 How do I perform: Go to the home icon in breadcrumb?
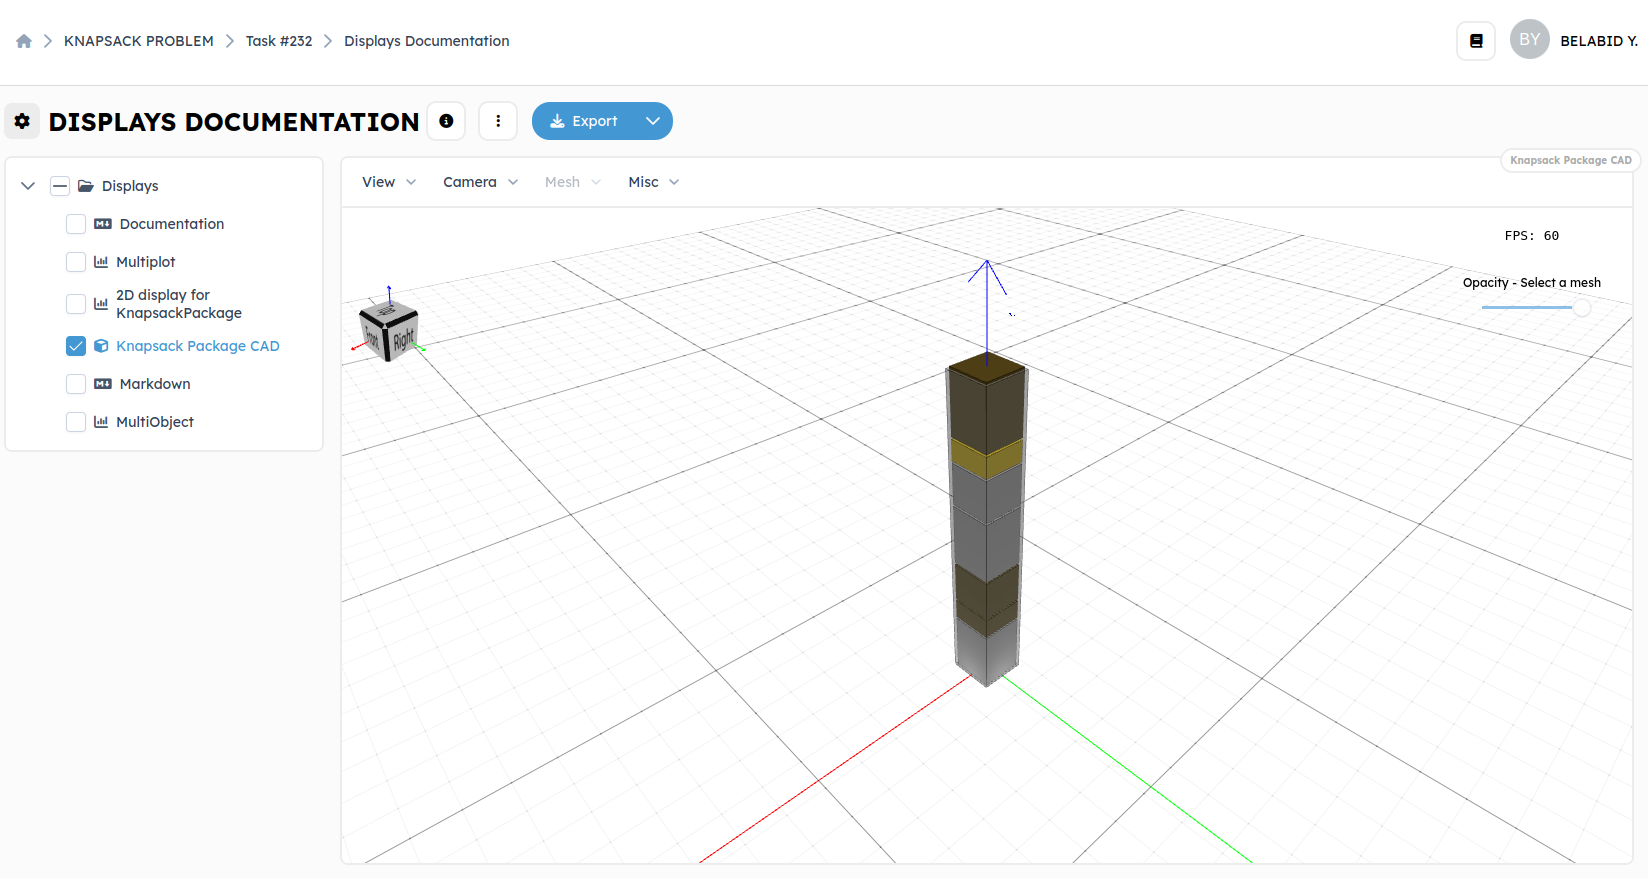[x=24, y=41]
